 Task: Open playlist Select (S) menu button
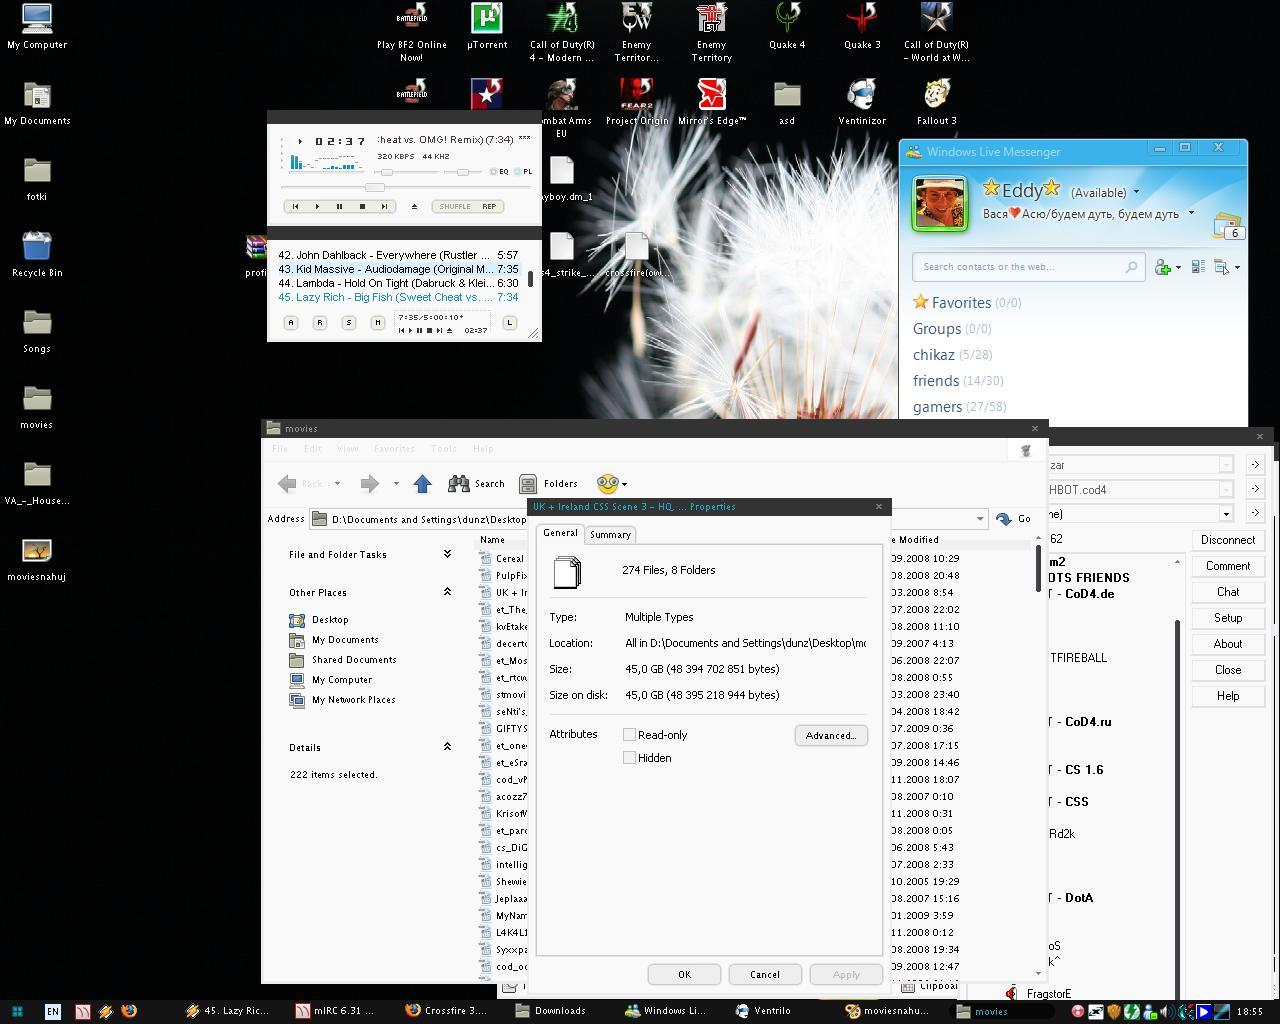pos(349,322)
